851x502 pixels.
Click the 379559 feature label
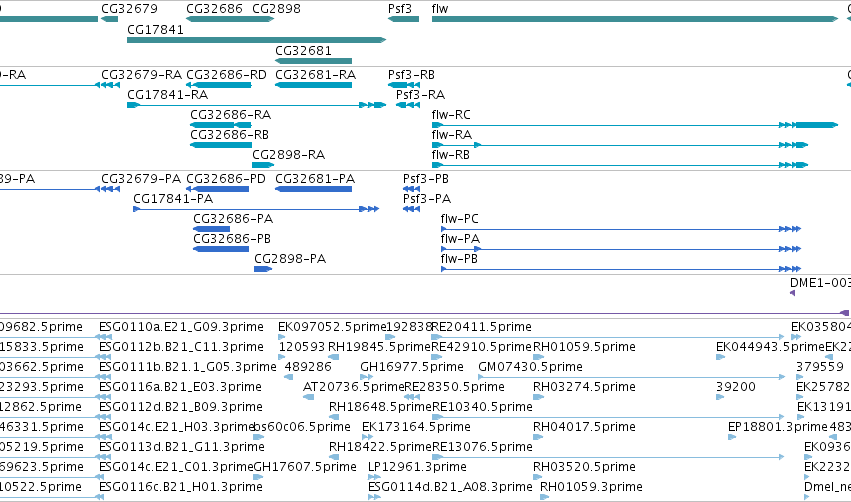pos(820,367)
